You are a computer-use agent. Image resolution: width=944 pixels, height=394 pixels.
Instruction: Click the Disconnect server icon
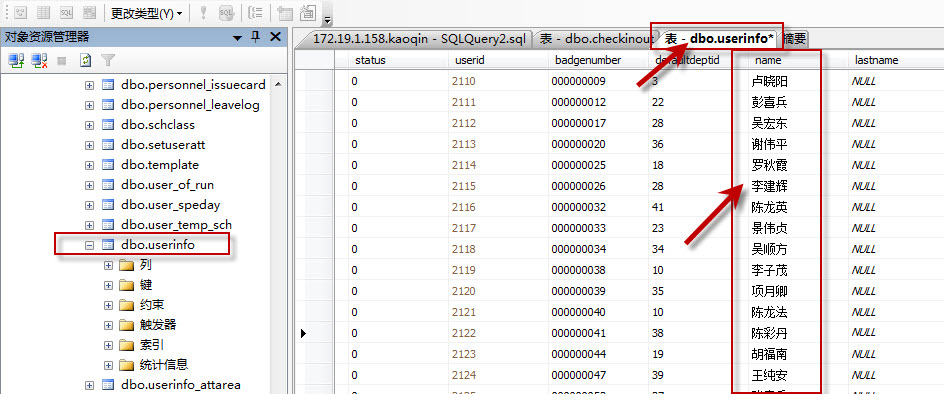tap(40, 60)
